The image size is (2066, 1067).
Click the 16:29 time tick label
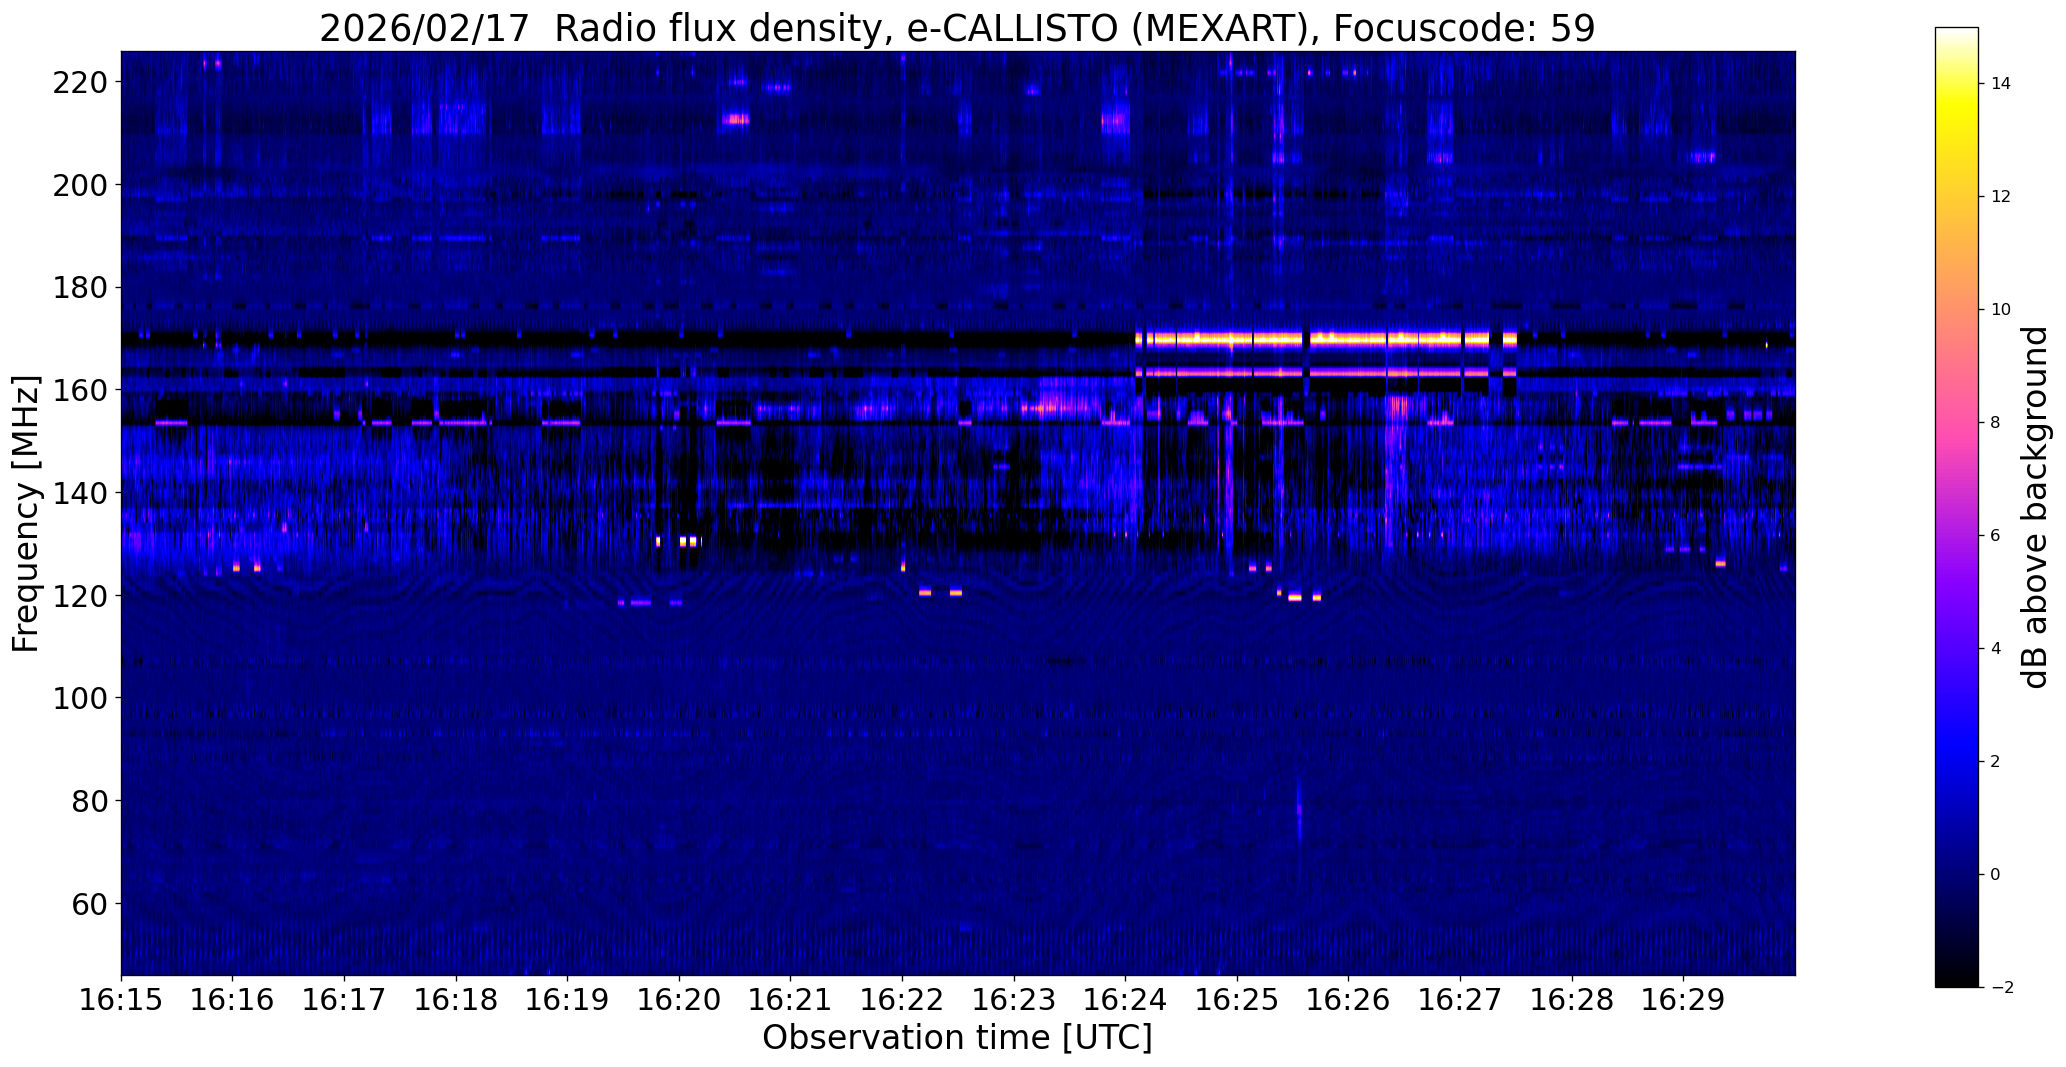[1684, 1000]
